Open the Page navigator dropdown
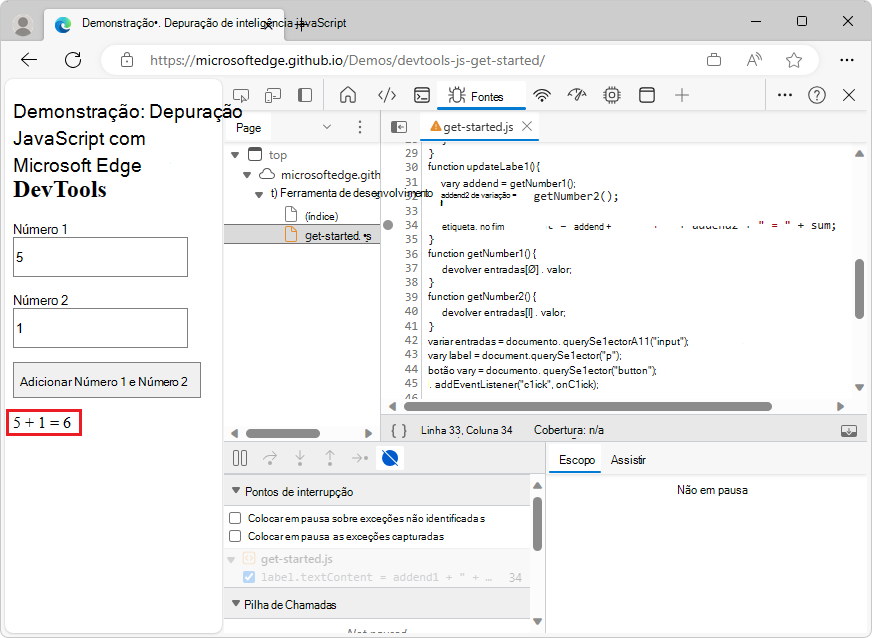 pyautogui.click(x=326, y=127)
